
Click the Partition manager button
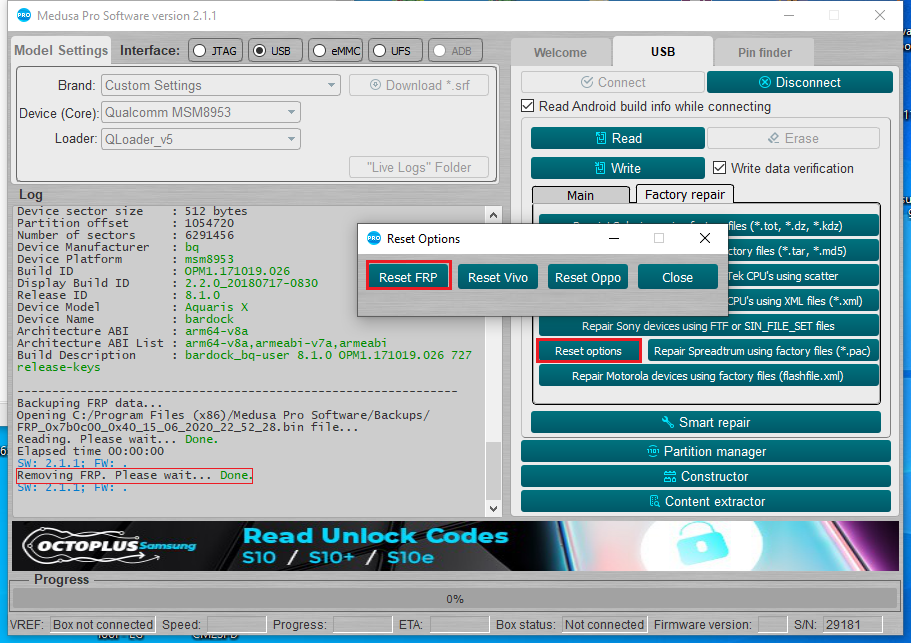[706, 451]
